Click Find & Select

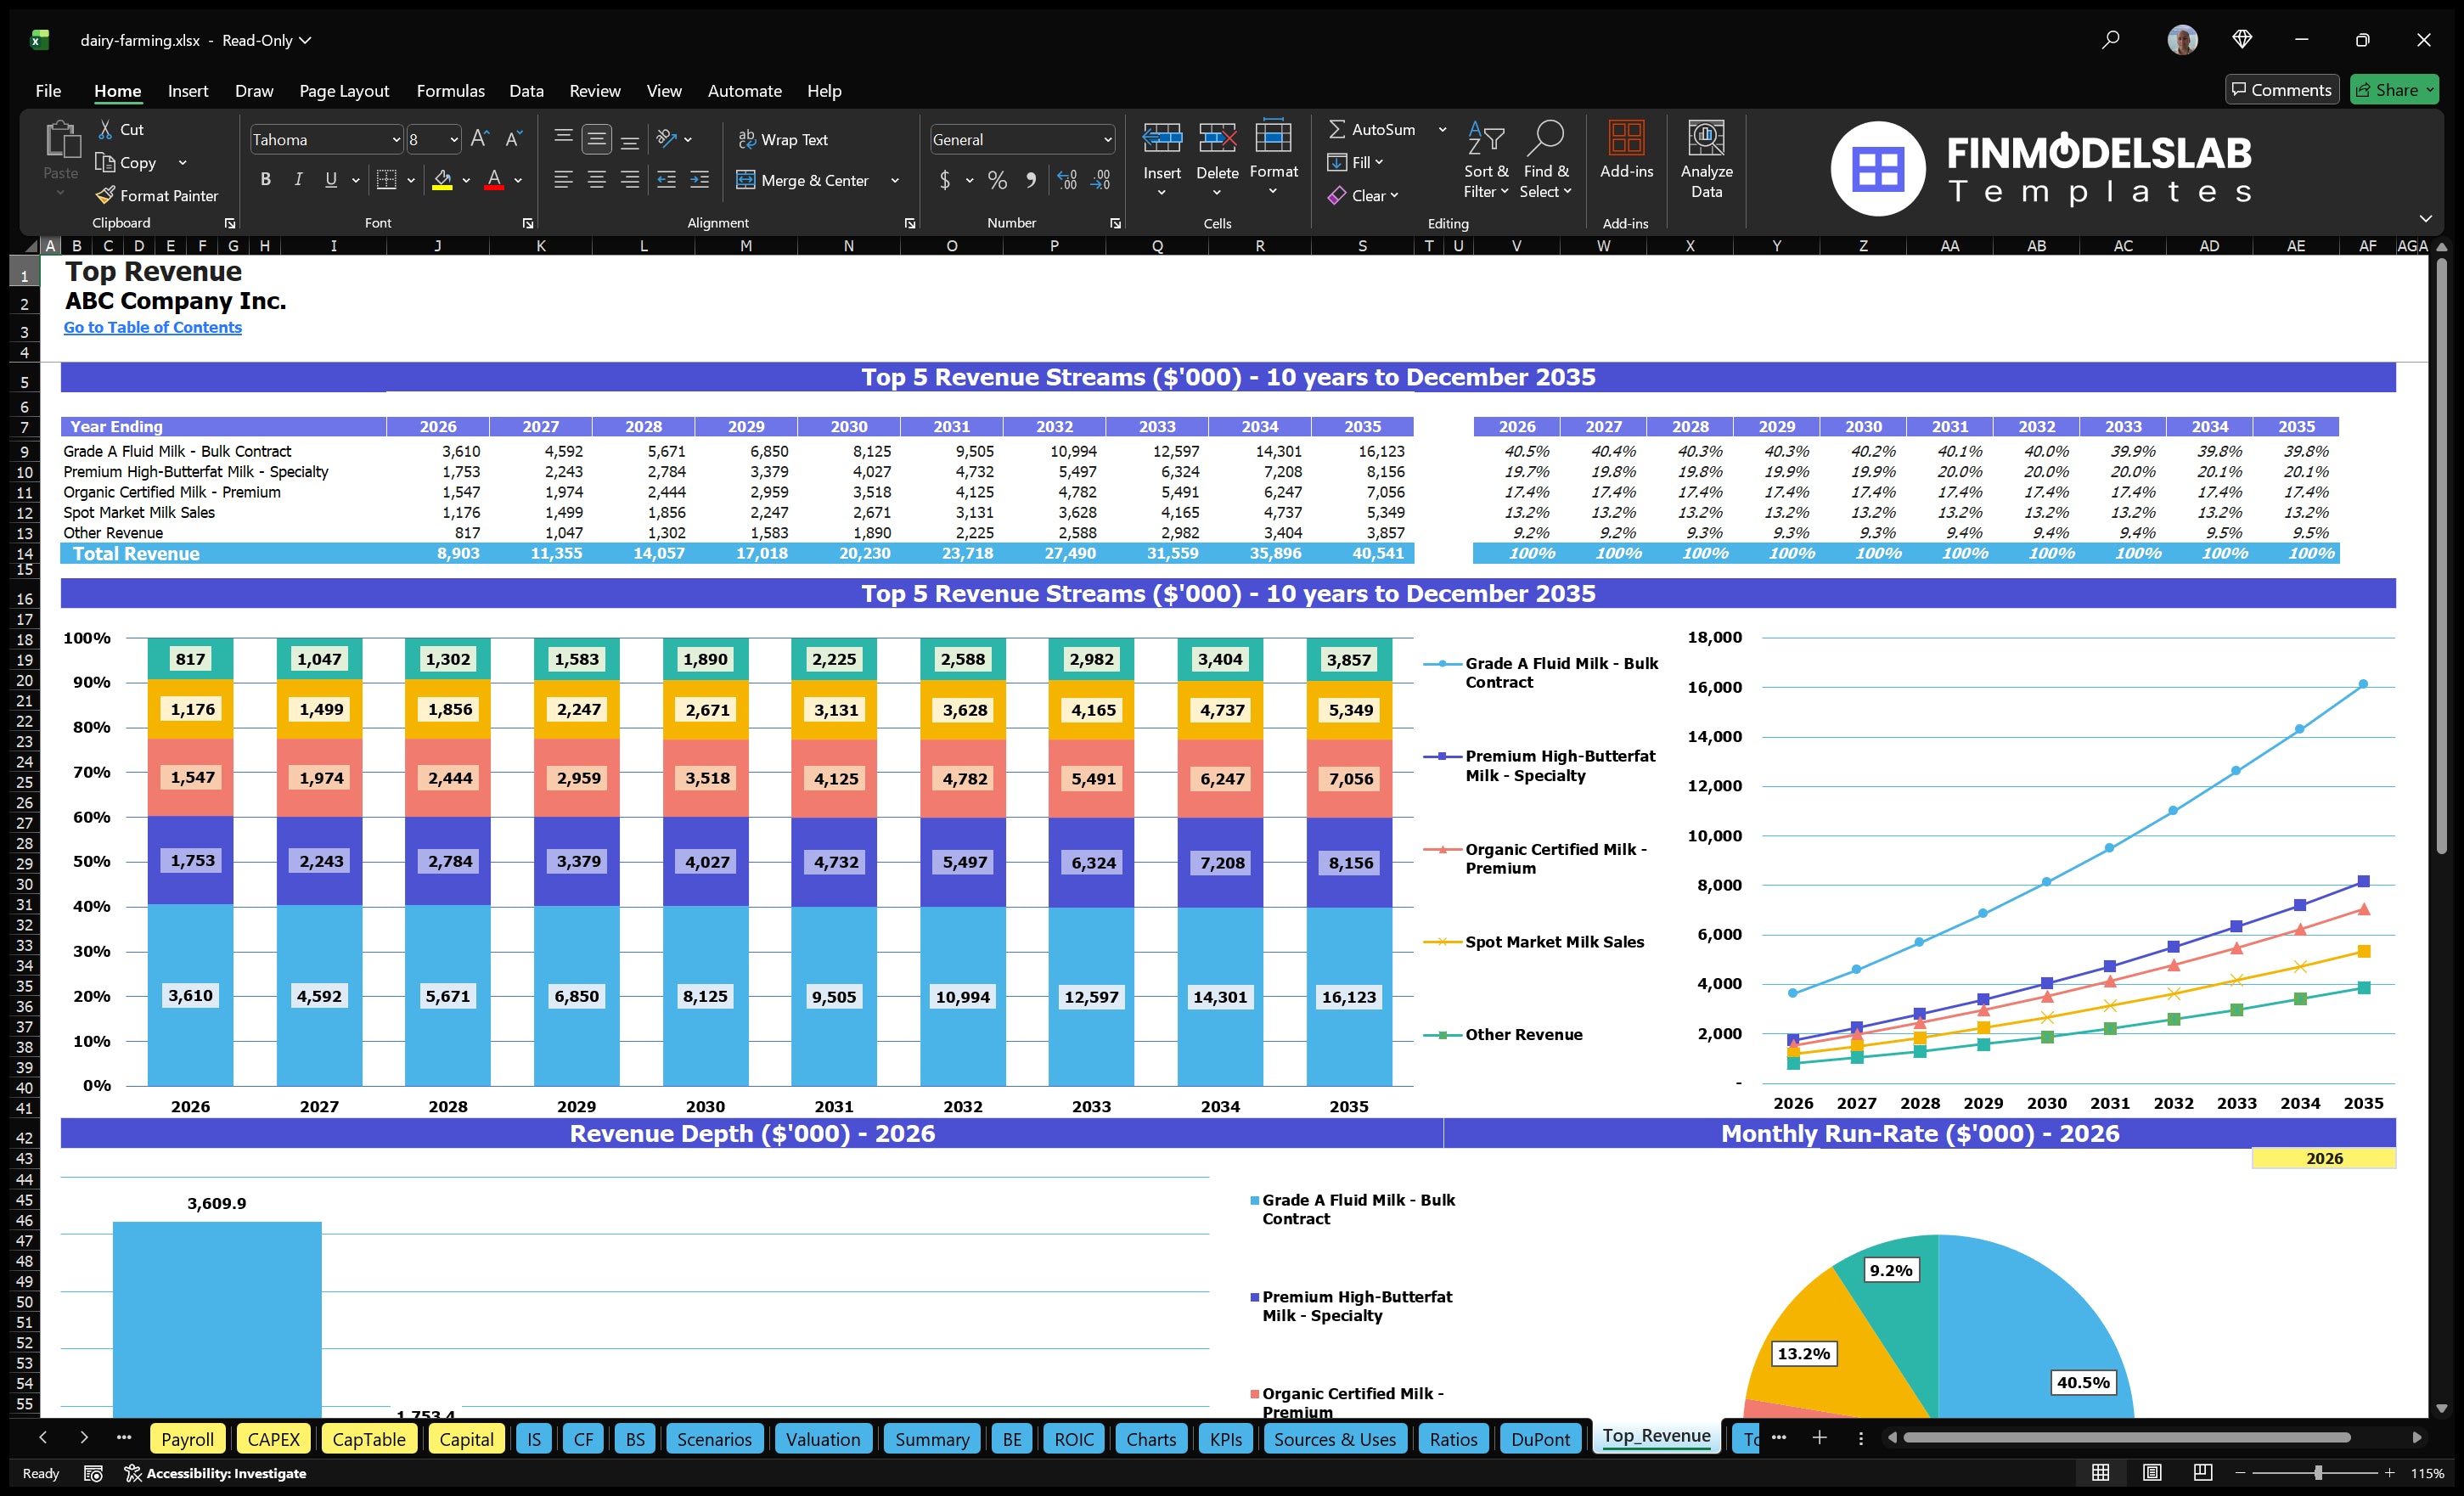coord(1546,160)
